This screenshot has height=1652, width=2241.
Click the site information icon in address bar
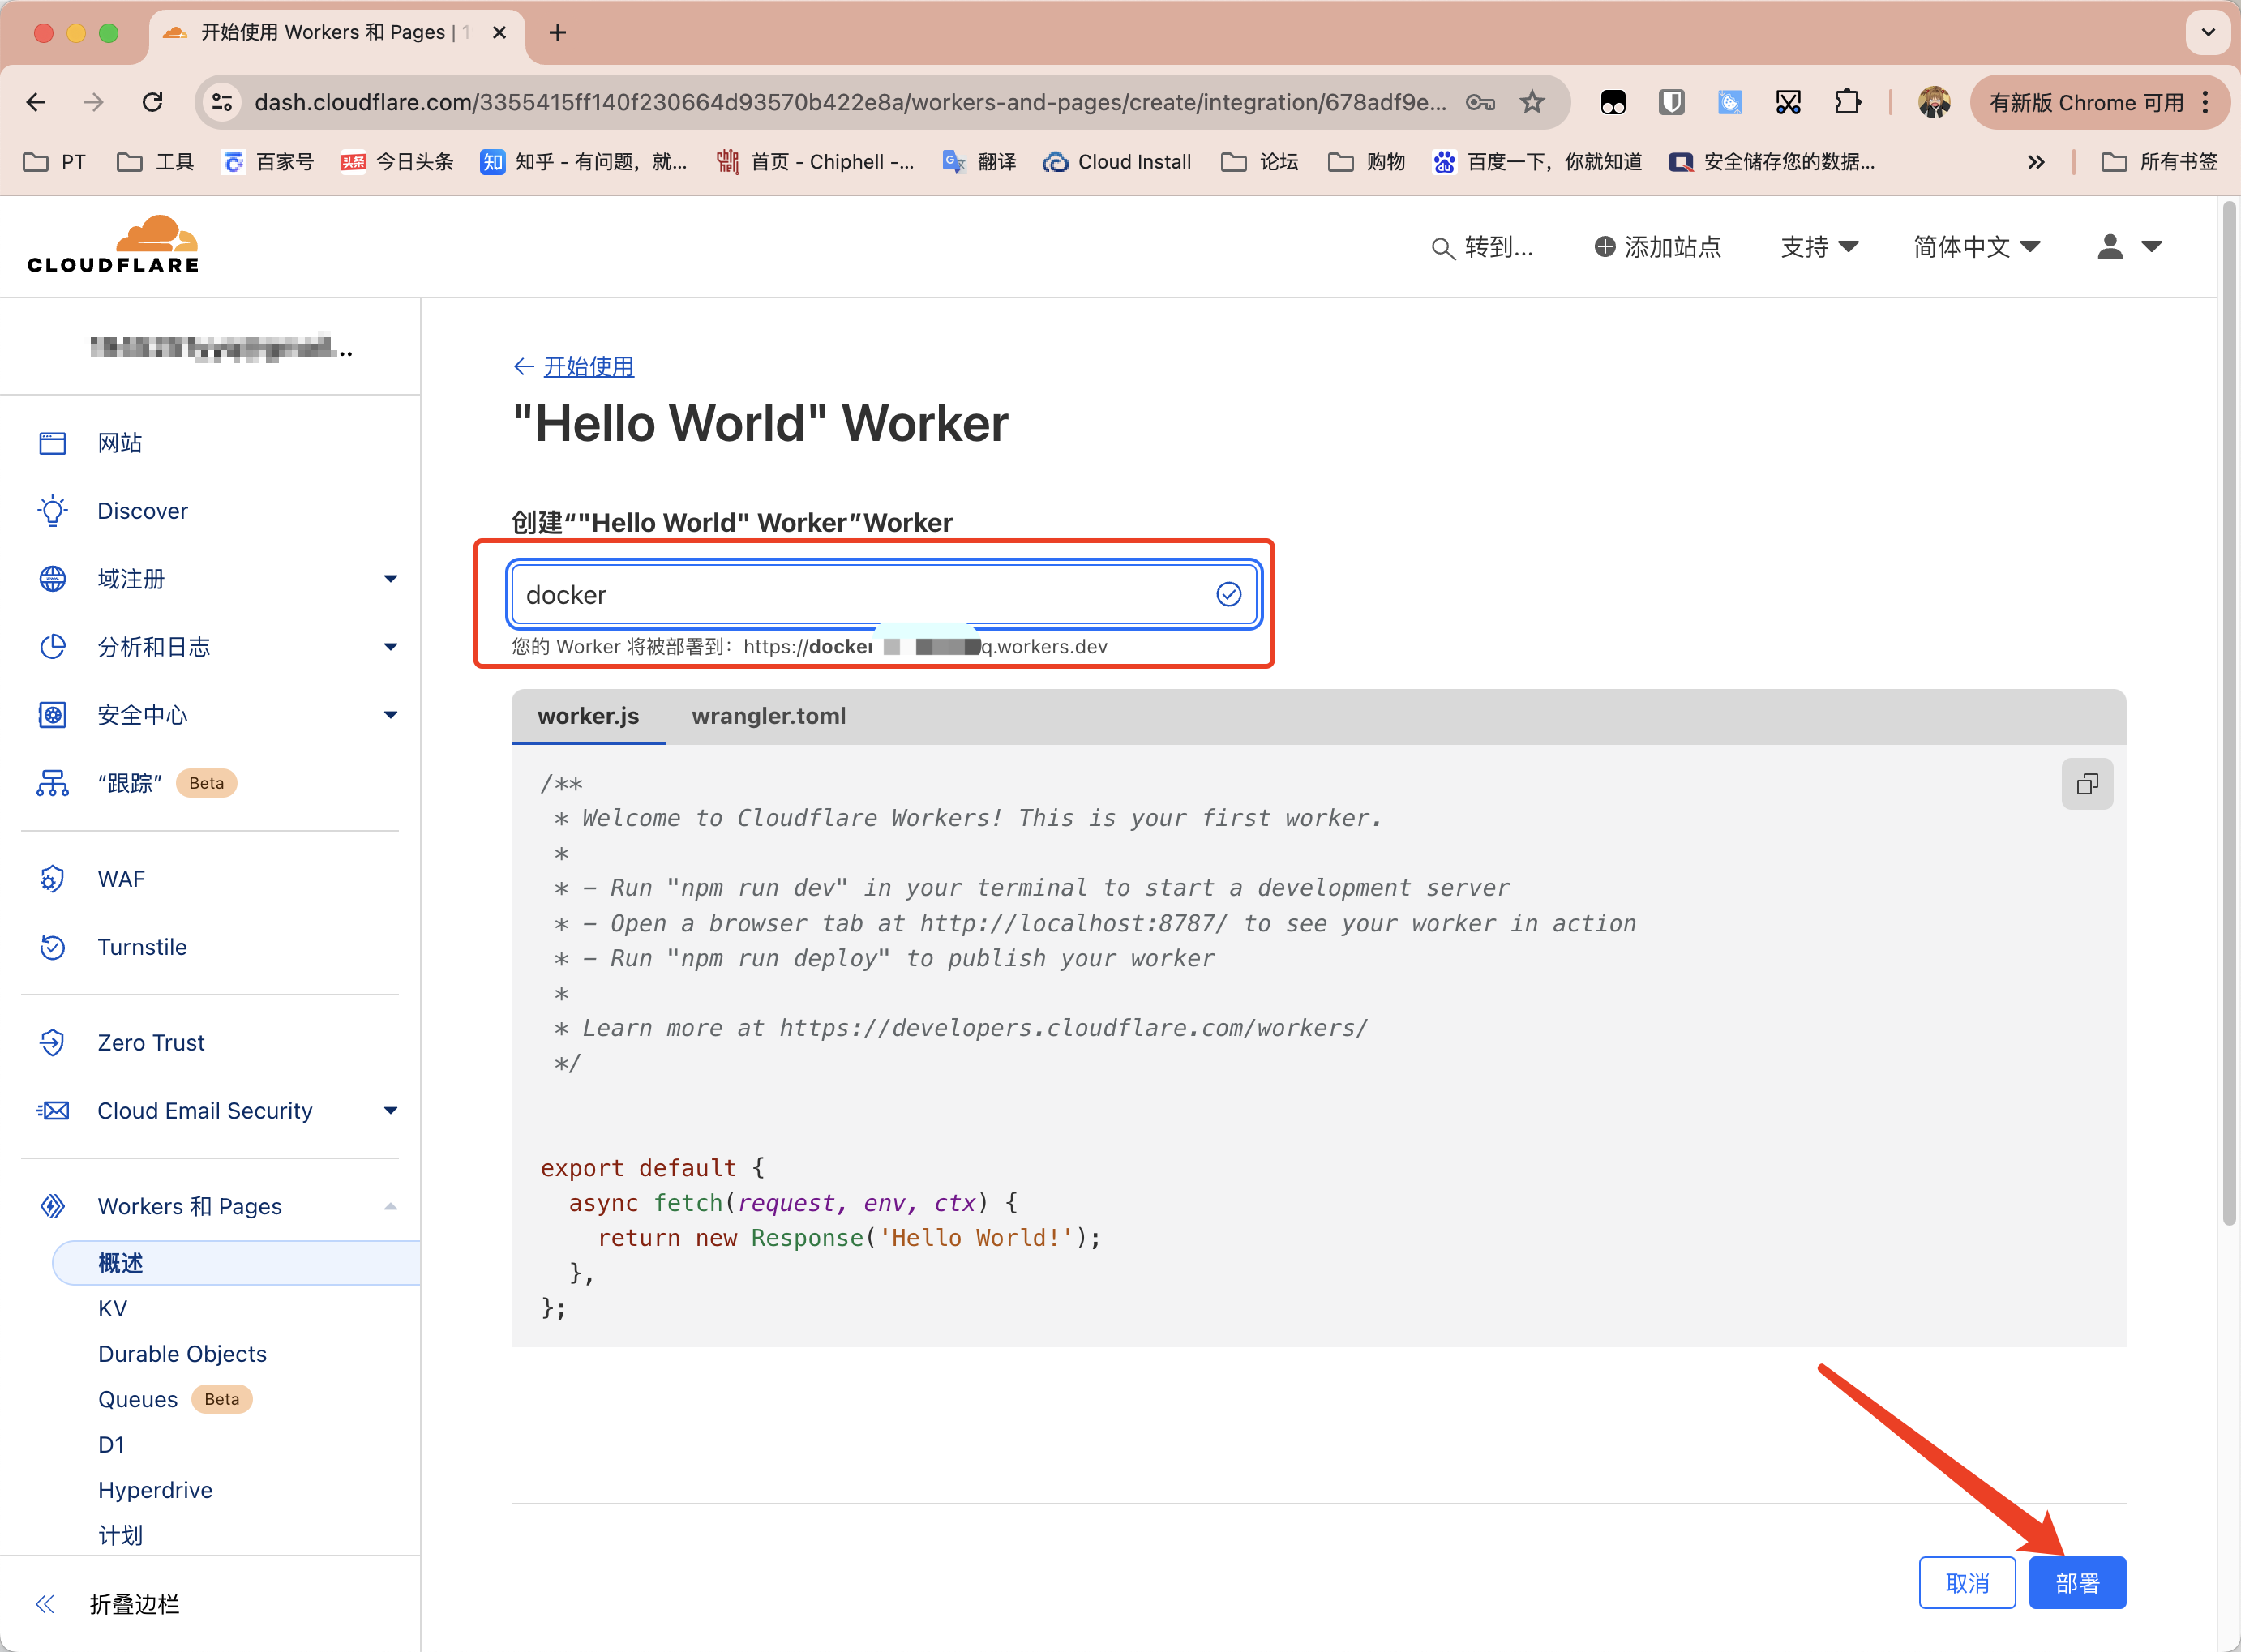click(x=222, y=102)
